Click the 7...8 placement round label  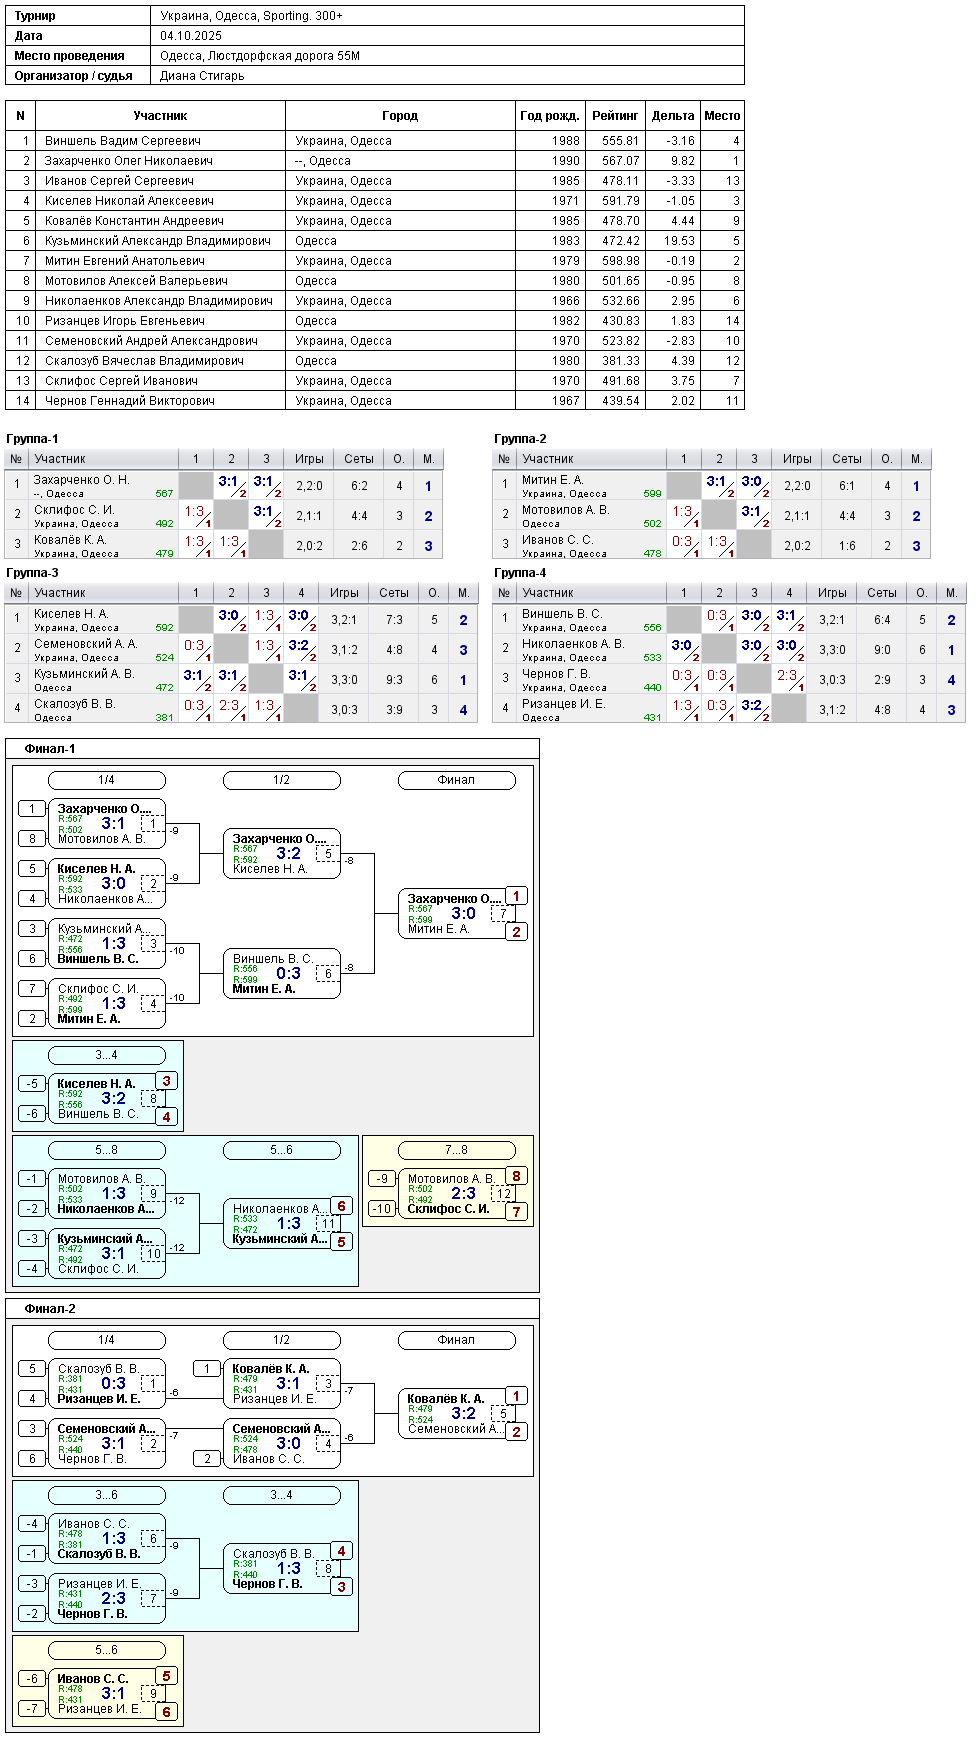point(456,1150)
